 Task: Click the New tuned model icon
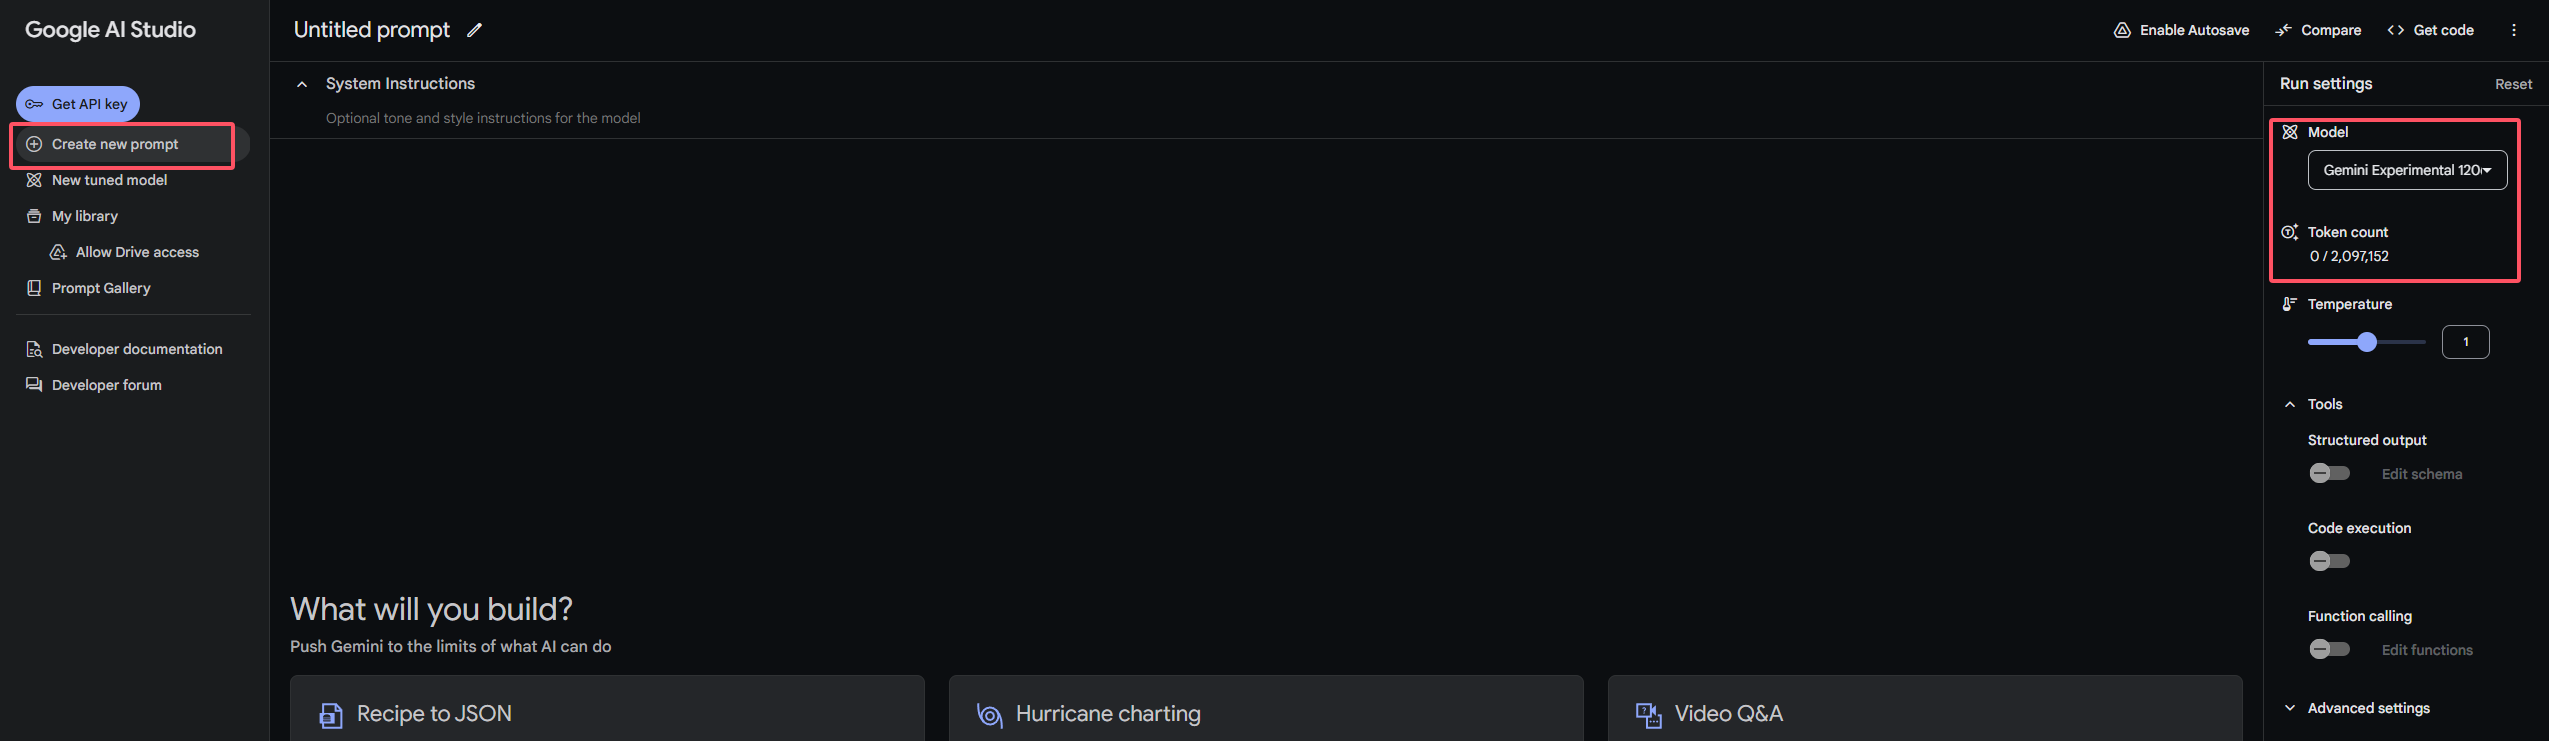click(34, 180)
